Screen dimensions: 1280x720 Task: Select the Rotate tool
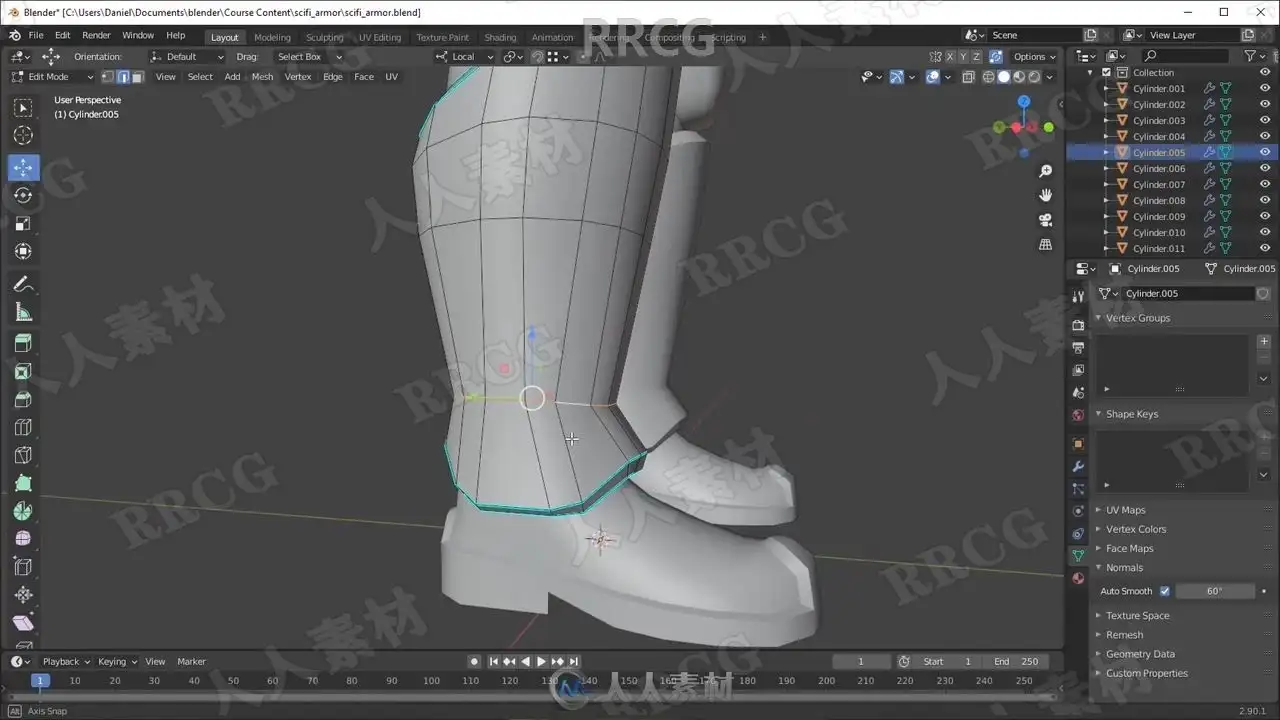tap(23, 195)
